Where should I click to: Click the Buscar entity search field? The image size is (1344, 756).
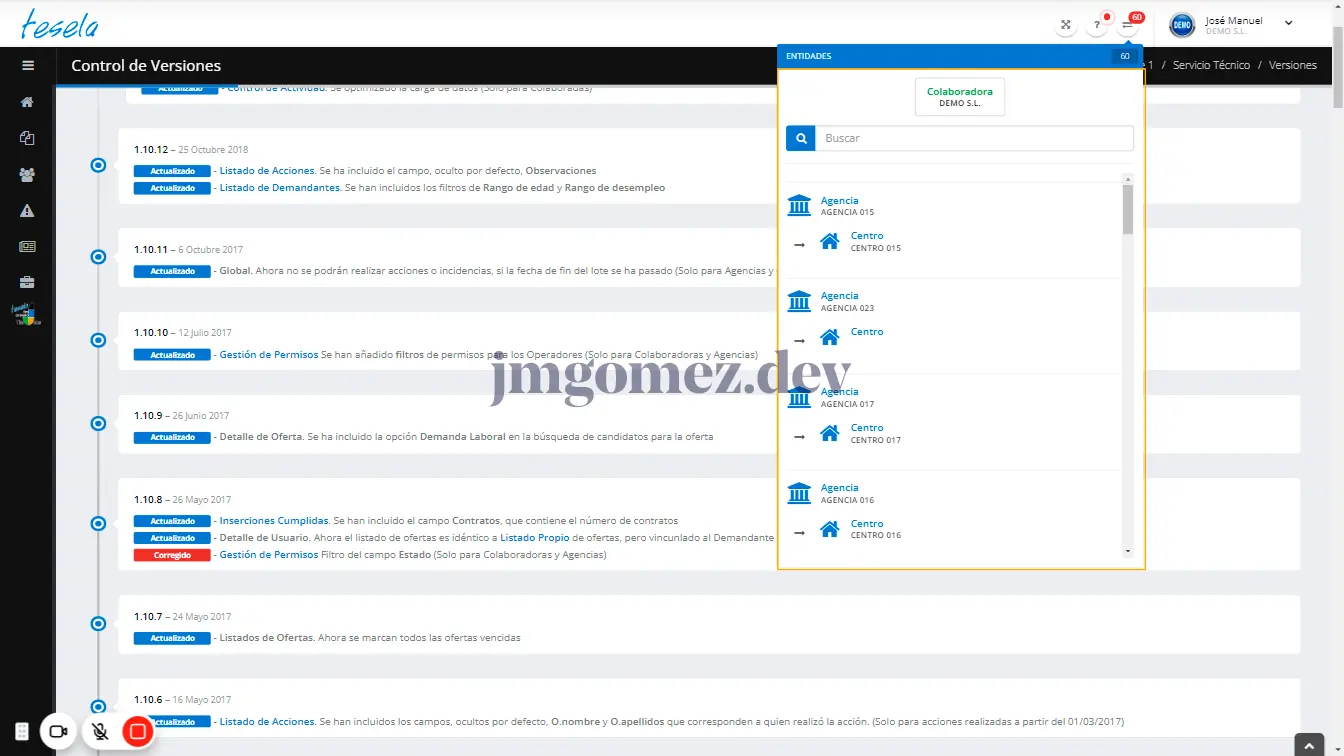[974, 138]
